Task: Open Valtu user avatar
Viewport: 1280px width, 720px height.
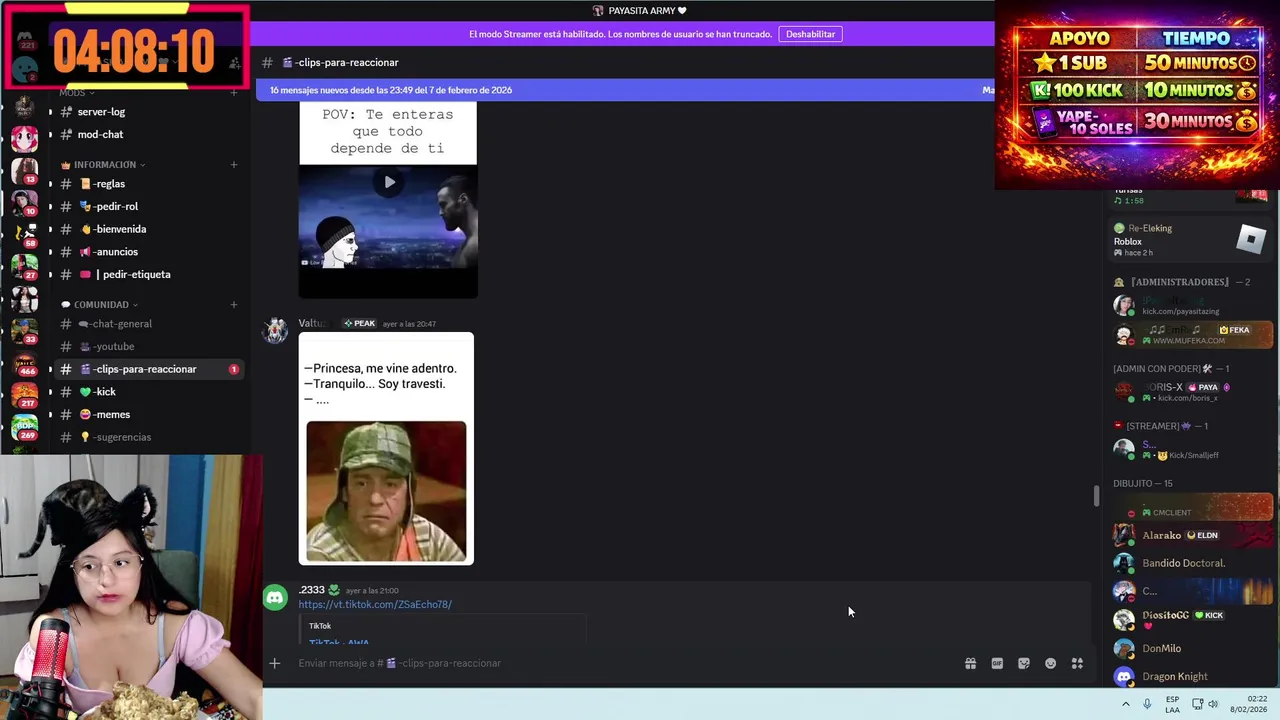Action: 275,331
